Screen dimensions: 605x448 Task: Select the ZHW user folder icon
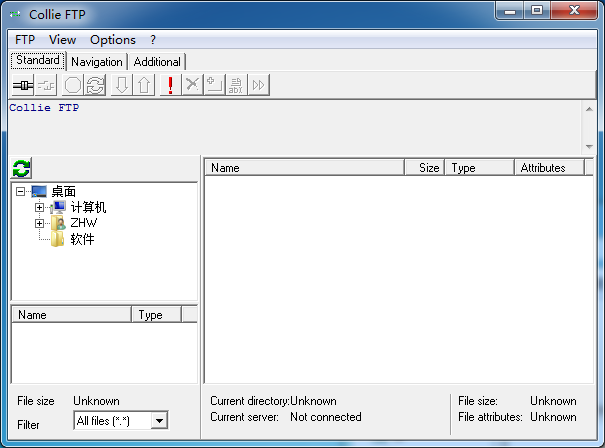click(58, 223)
